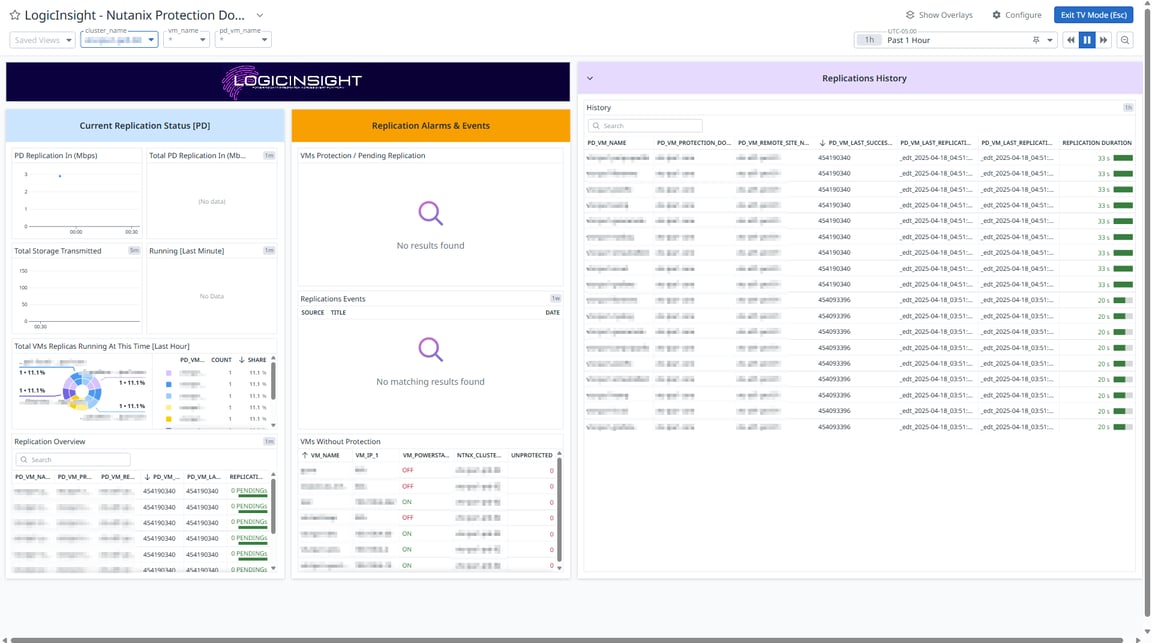Click the Replications Events widget title
Image resolution: width=1152 pixels, height=643 pixels.
pos(333,299)
